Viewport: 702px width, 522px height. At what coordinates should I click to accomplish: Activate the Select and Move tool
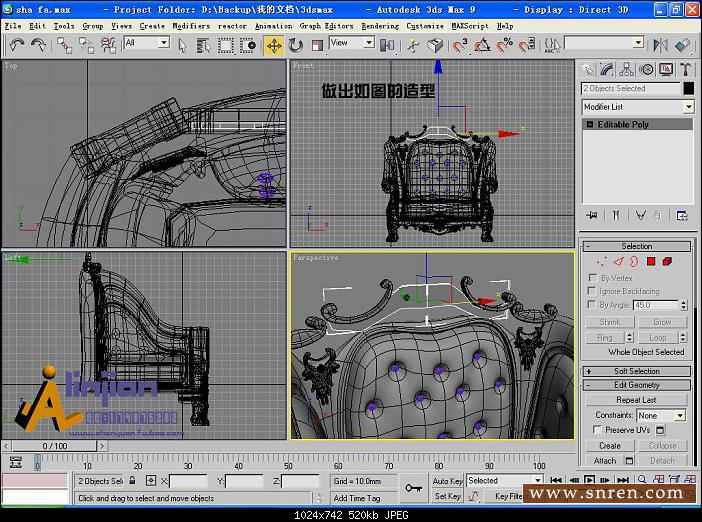tap(274, 45)
